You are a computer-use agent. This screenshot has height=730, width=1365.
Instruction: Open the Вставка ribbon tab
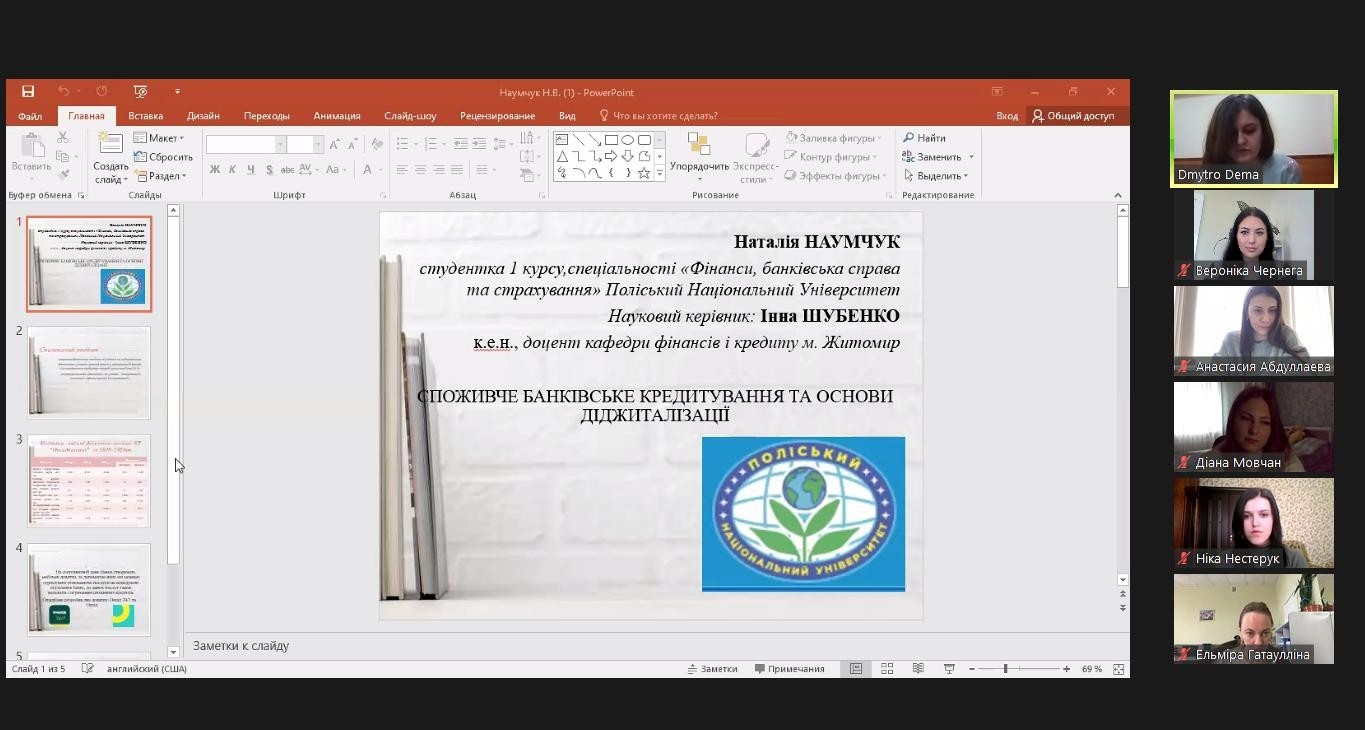pos(145,116)
